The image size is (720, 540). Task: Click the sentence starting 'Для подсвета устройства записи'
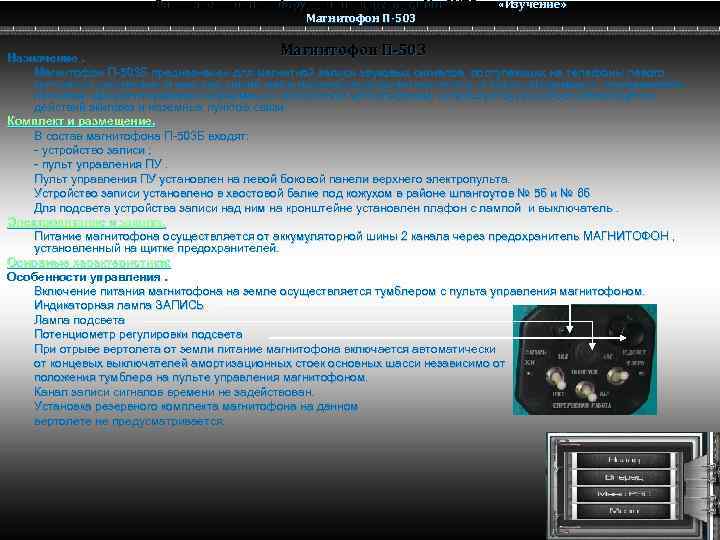point(326,208)
